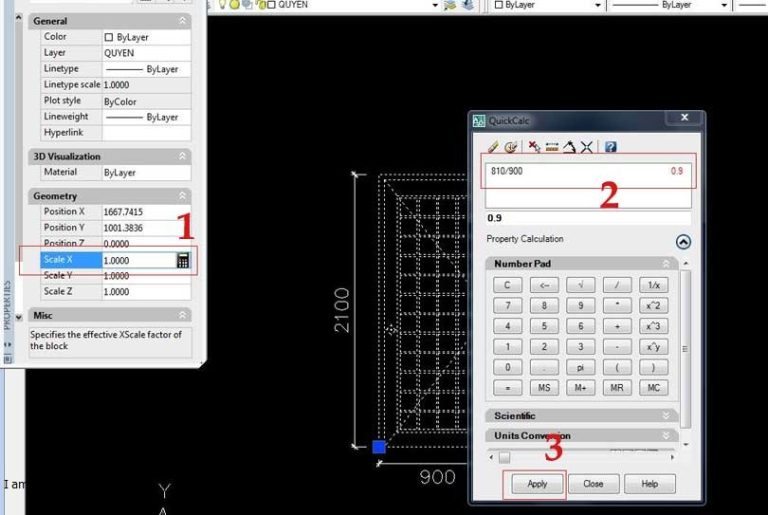Click the open parenthesis key

(617, 367)
